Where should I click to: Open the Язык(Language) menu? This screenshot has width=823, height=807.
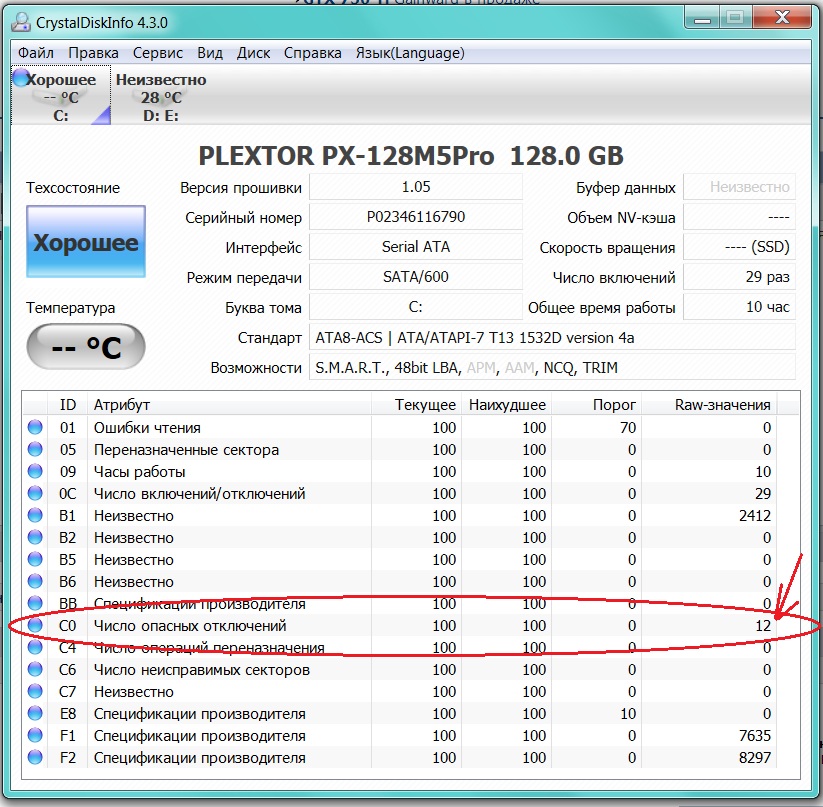(x=410, y=53)
